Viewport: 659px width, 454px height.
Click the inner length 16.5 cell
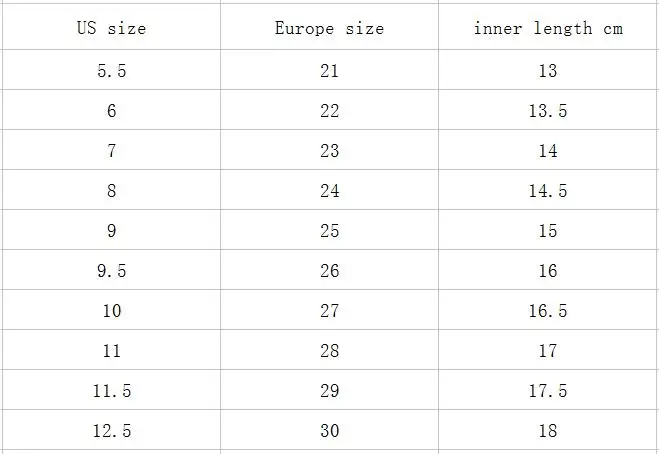click(548, 310)
